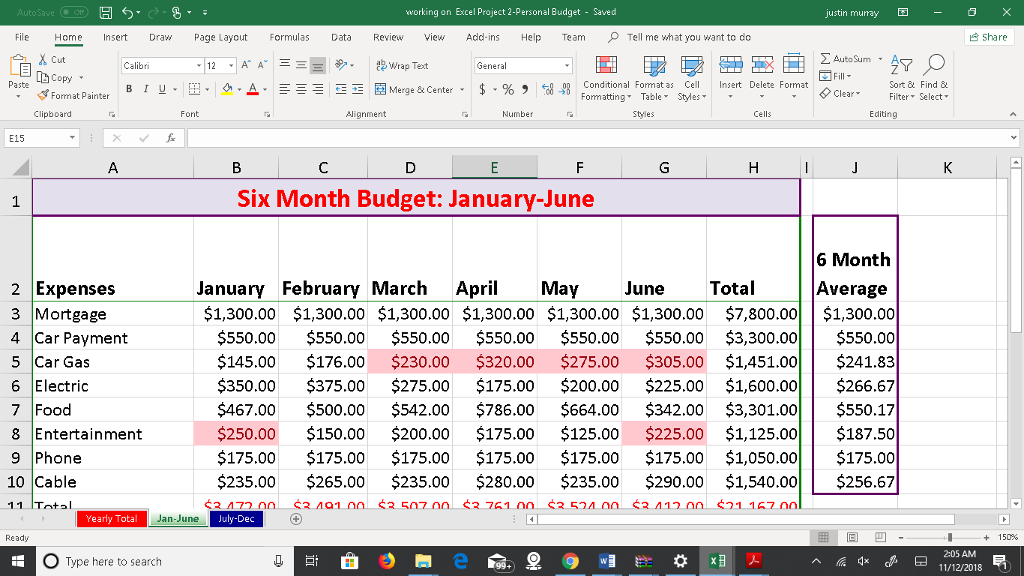The image size is (1024, 576).
Task: Open the Insert ribbon tab
Action: (x=115, y=37)
